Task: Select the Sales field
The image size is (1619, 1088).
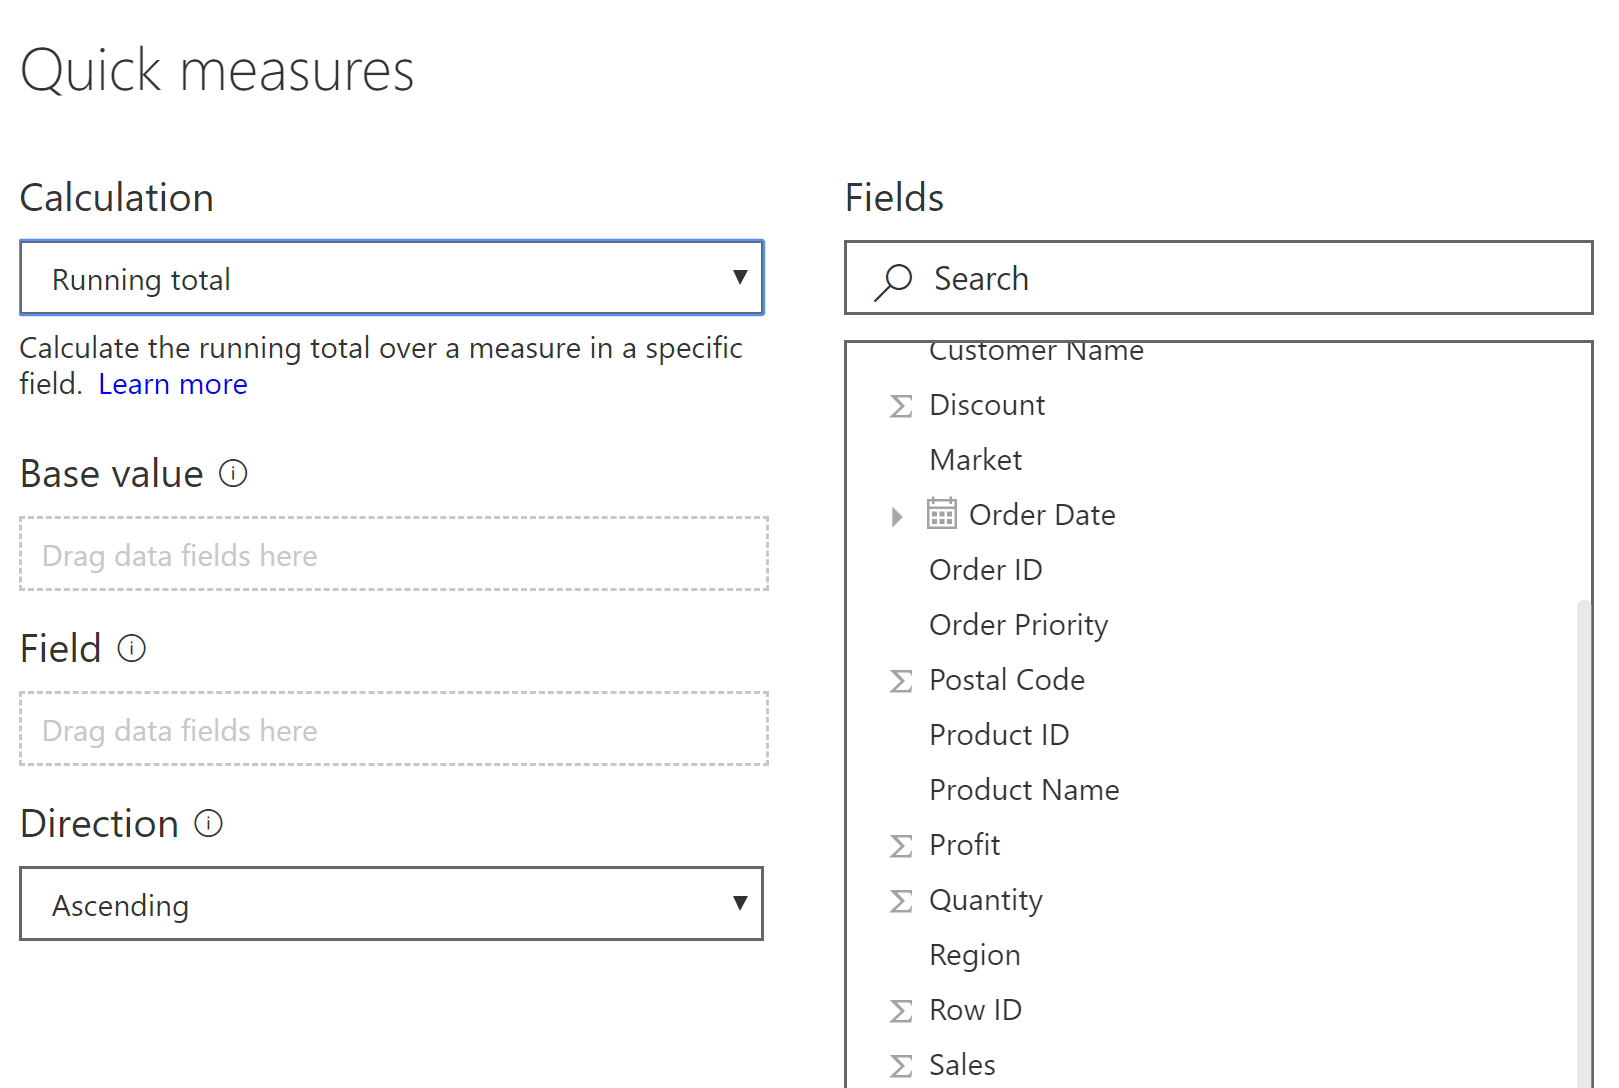Action: pyautogui.click(x=962, y=1065)
